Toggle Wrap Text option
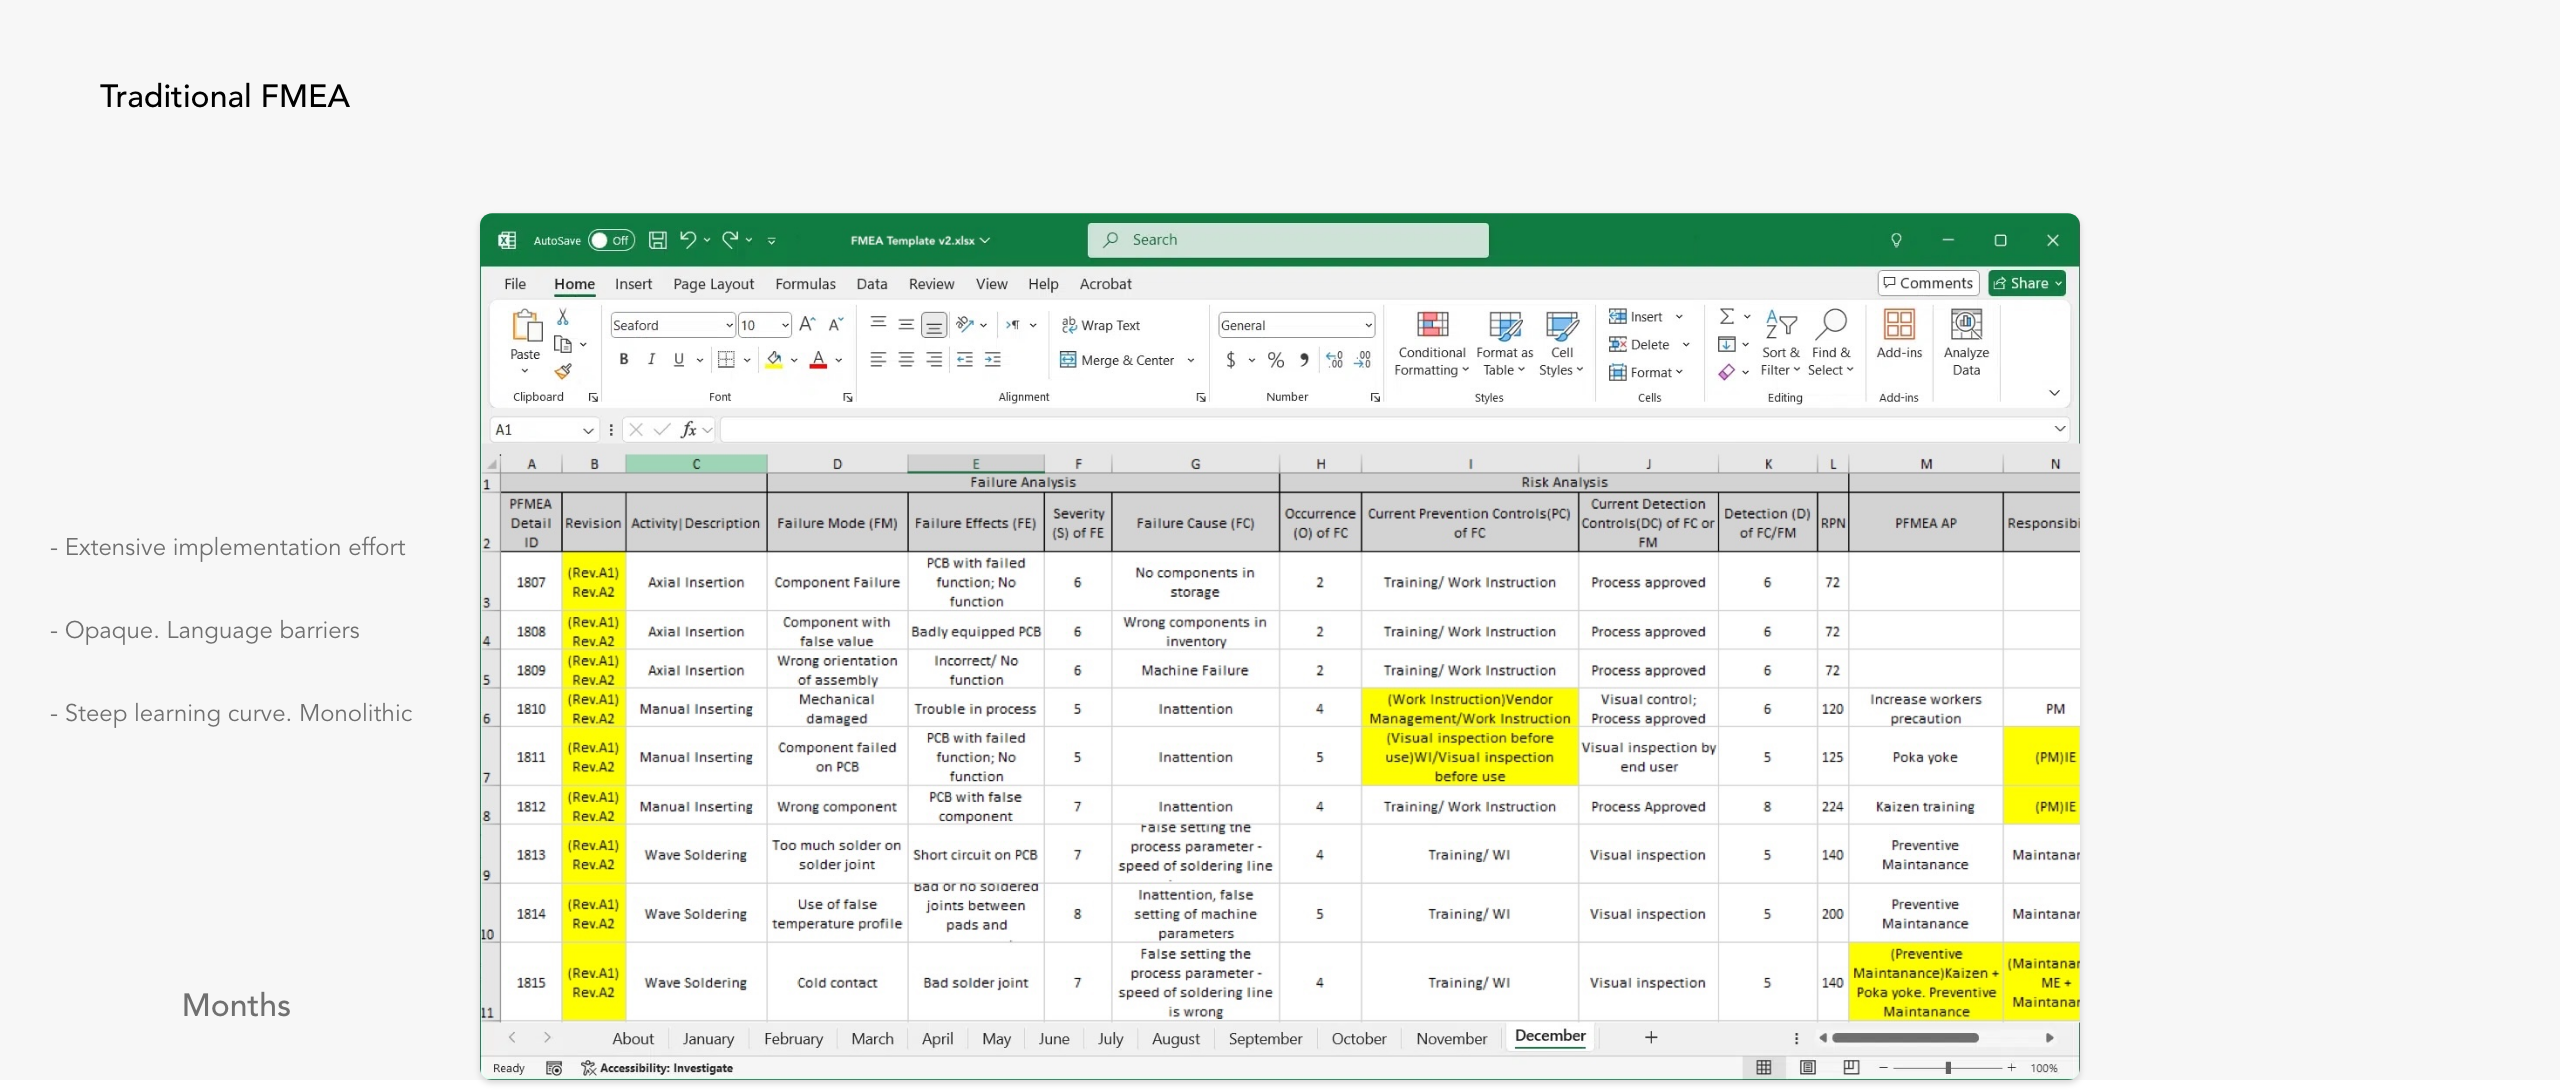 (x=1100, y=325)
